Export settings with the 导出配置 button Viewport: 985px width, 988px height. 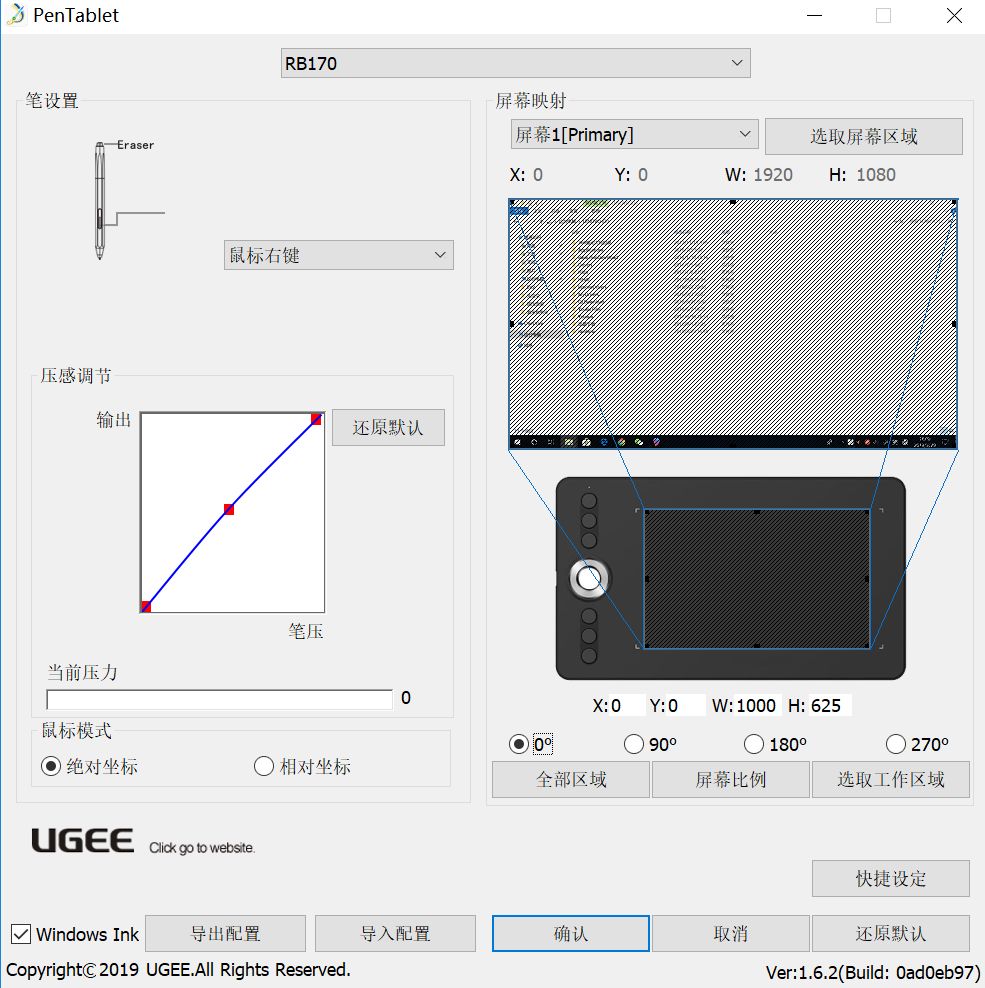(x=226, y=933)
